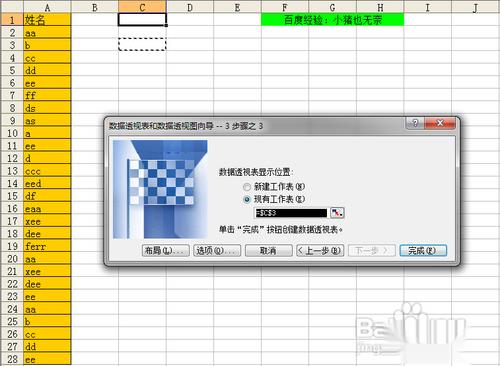Select column C header

pos(142,7)
